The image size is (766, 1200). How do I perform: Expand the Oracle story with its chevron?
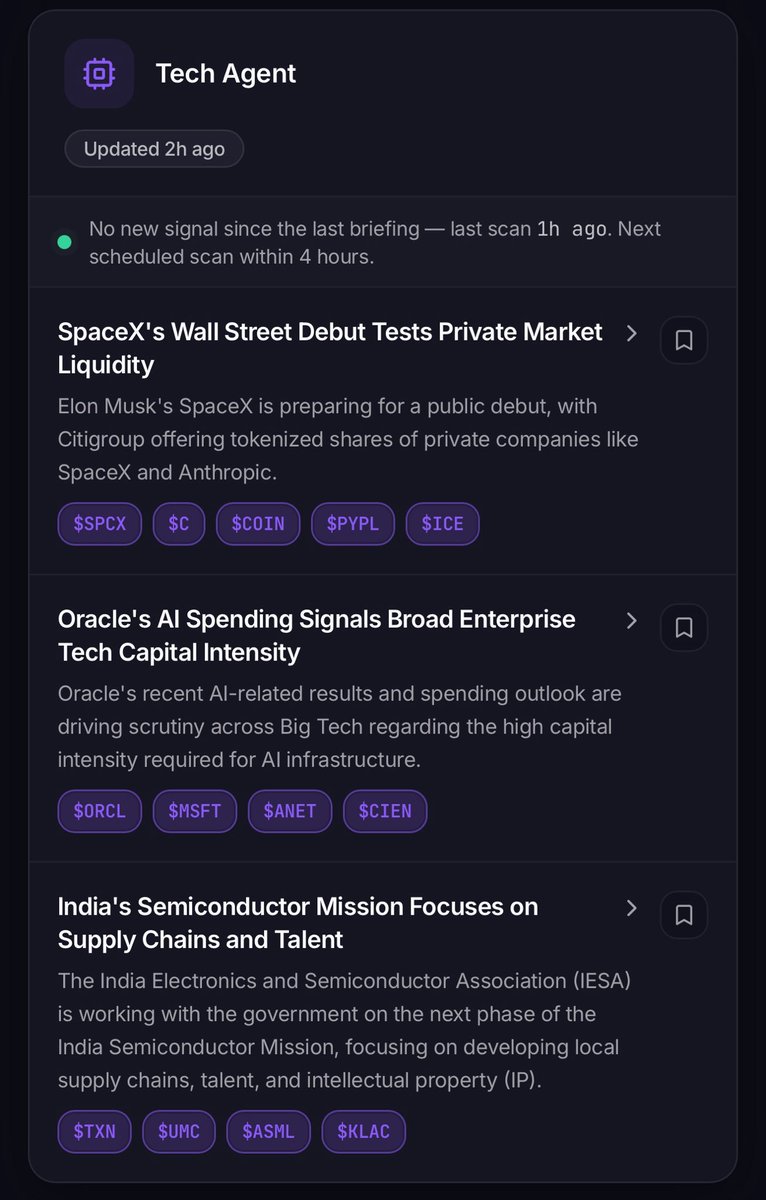point(631,620)
